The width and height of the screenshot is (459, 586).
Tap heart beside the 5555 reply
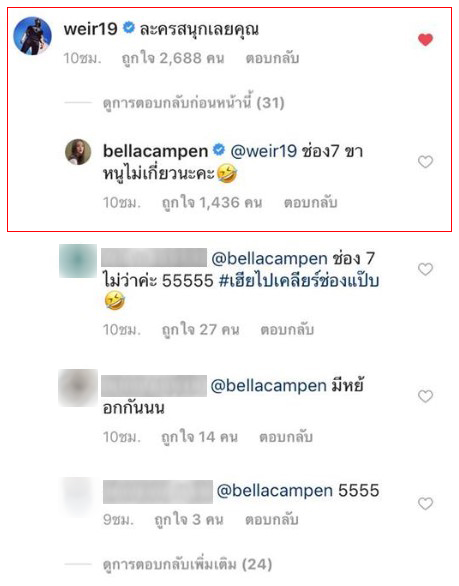(425, 503)
